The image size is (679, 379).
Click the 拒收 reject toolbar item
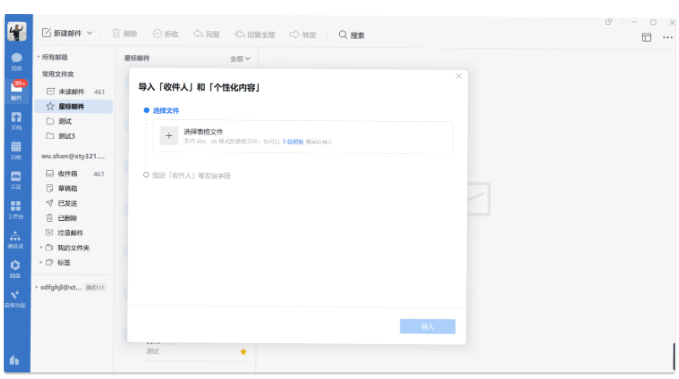(166, 34)
